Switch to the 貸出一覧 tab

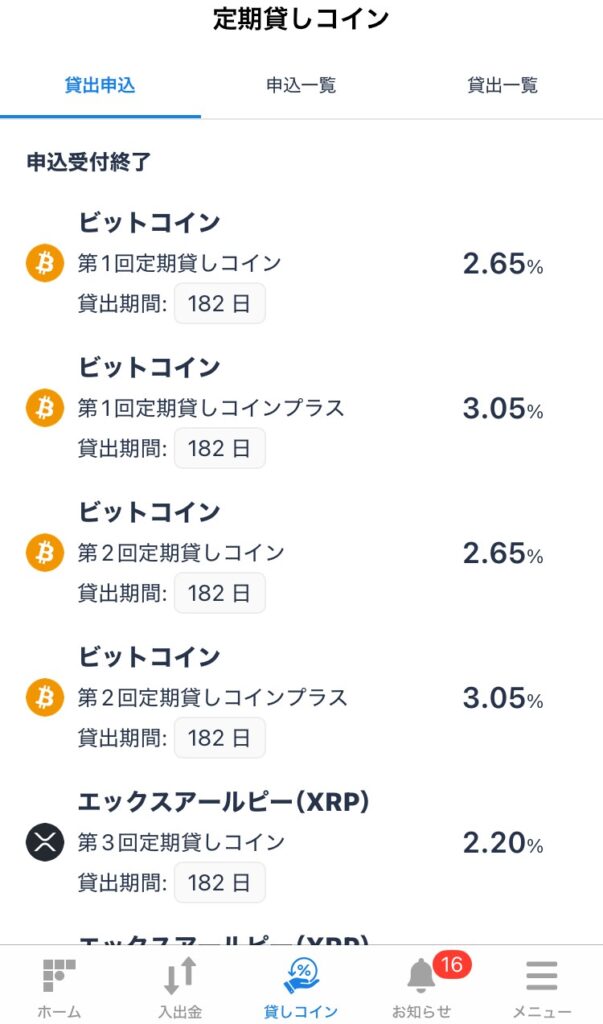coord(502,86)
